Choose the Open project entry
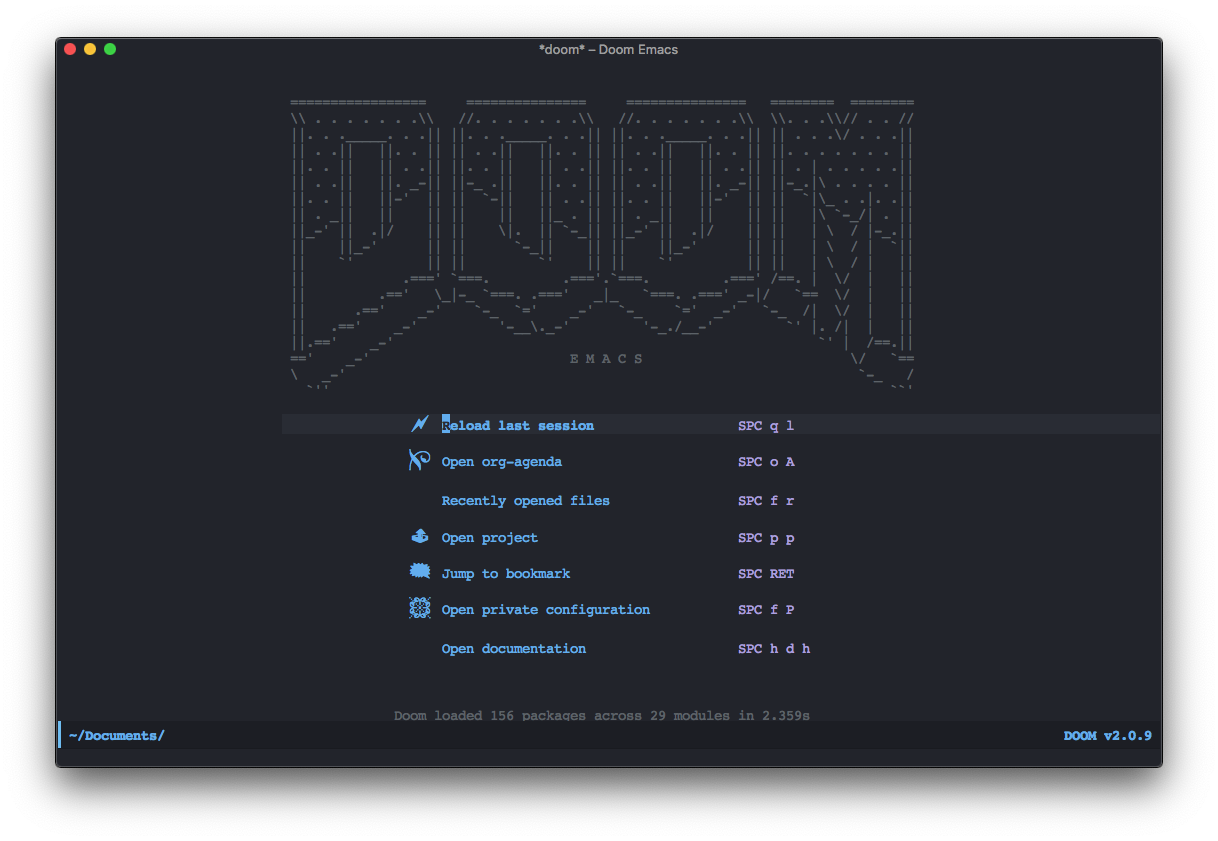The width and height of the screenshot is (1218, 841). tap(490, 538)
